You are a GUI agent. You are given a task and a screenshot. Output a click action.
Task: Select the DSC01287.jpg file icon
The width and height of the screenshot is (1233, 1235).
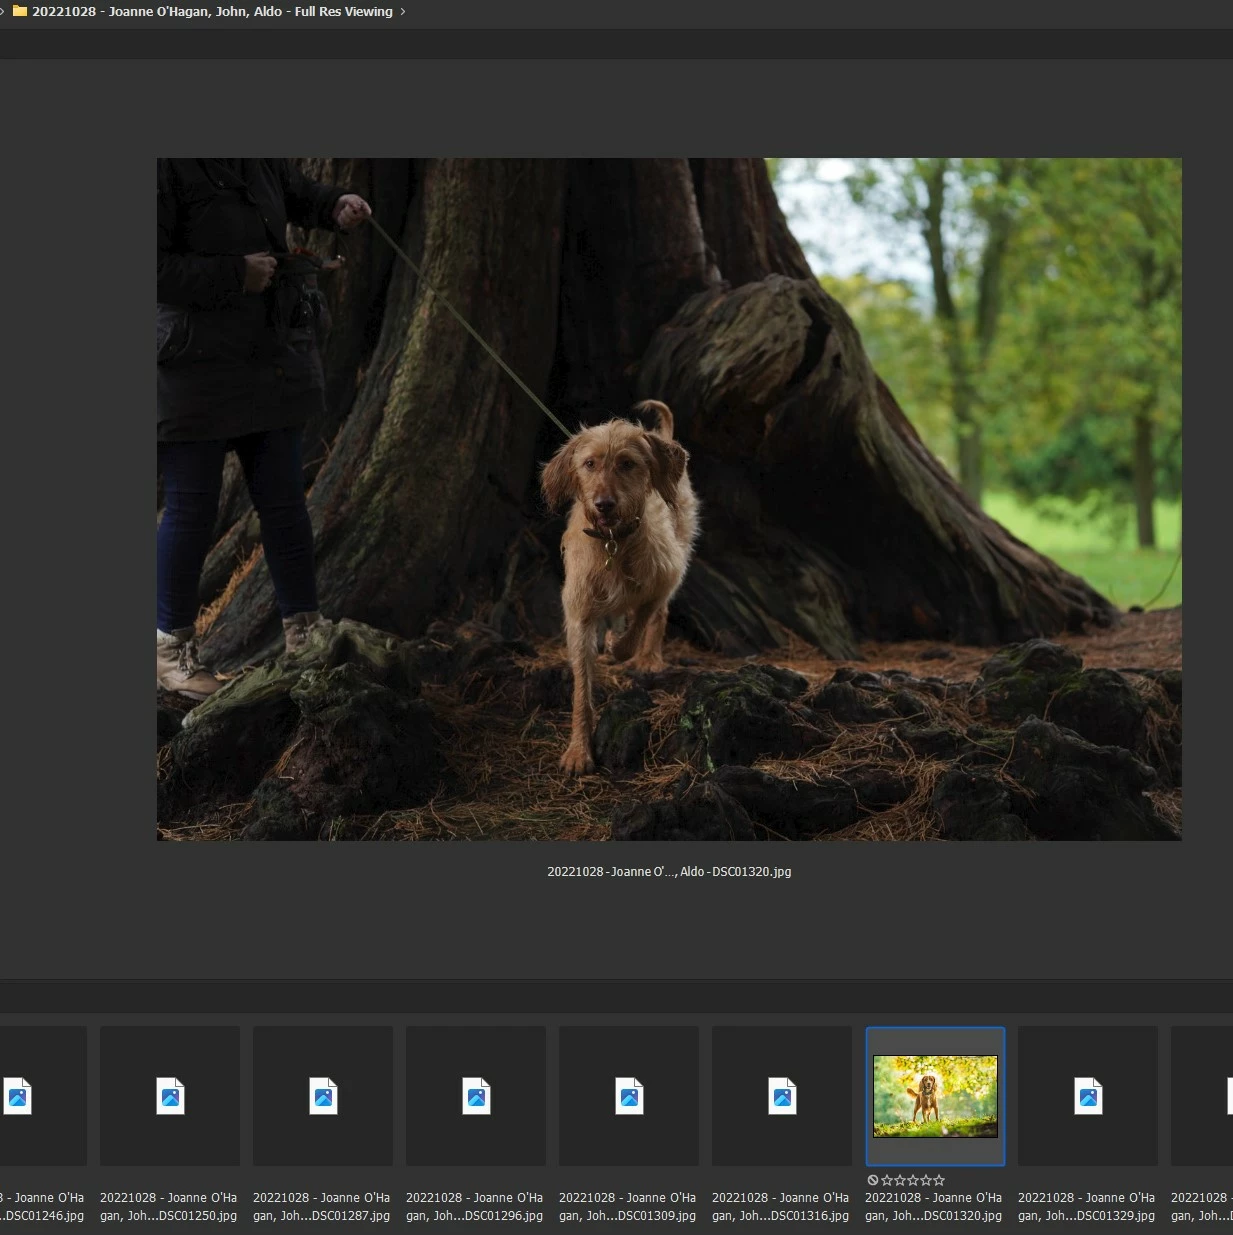pos(323,1096)
